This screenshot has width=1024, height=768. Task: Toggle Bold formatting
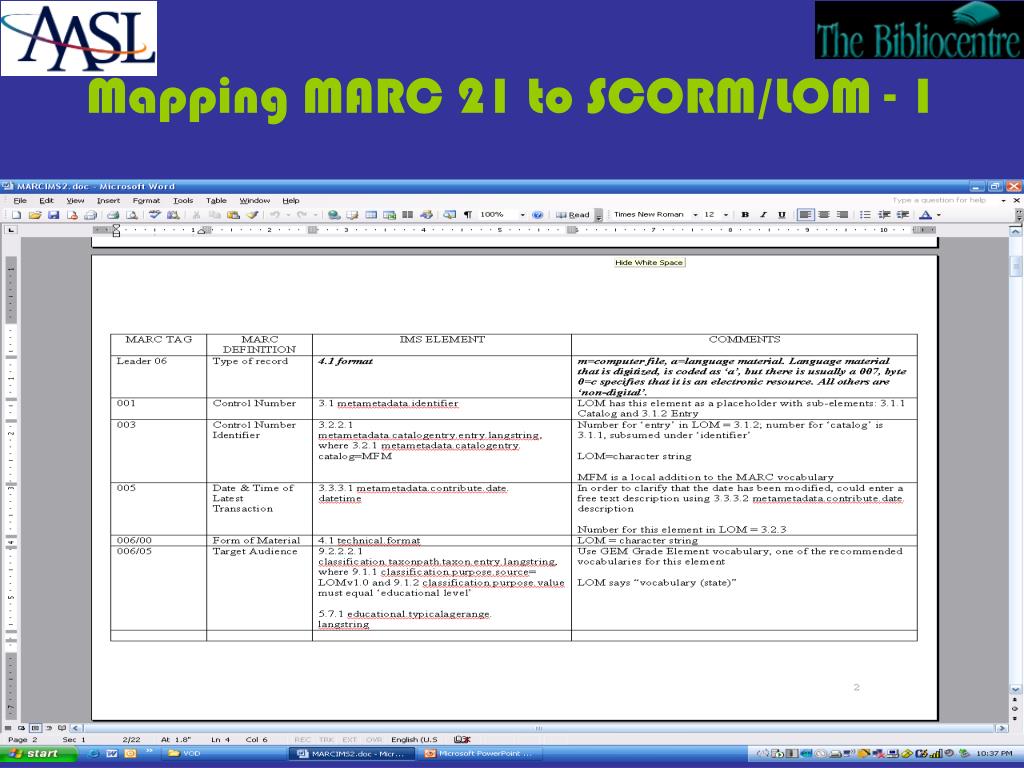(x=744, y=215)
